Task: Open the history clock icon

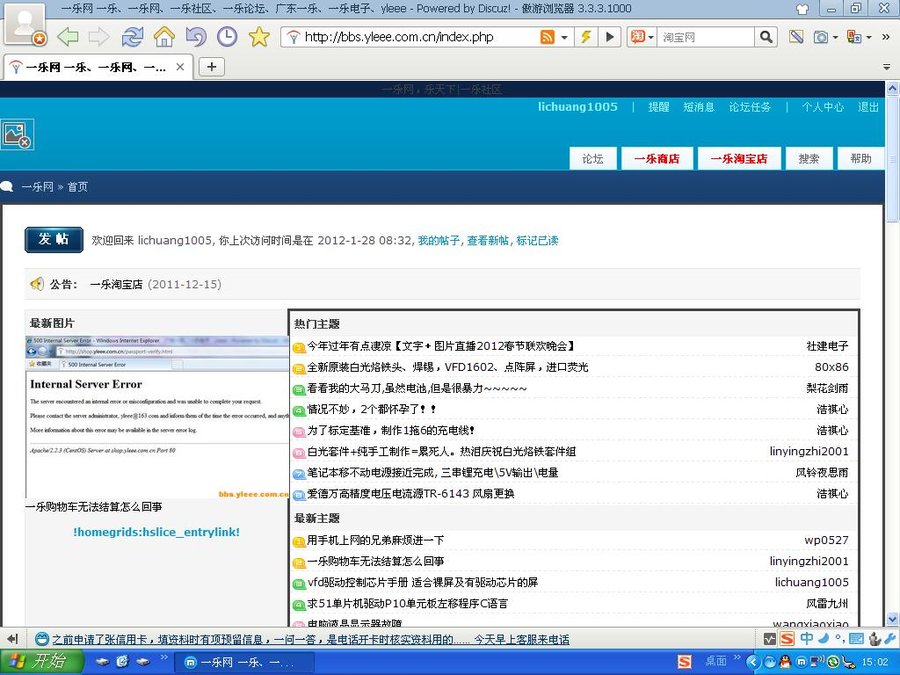Action: coord(227,37)
